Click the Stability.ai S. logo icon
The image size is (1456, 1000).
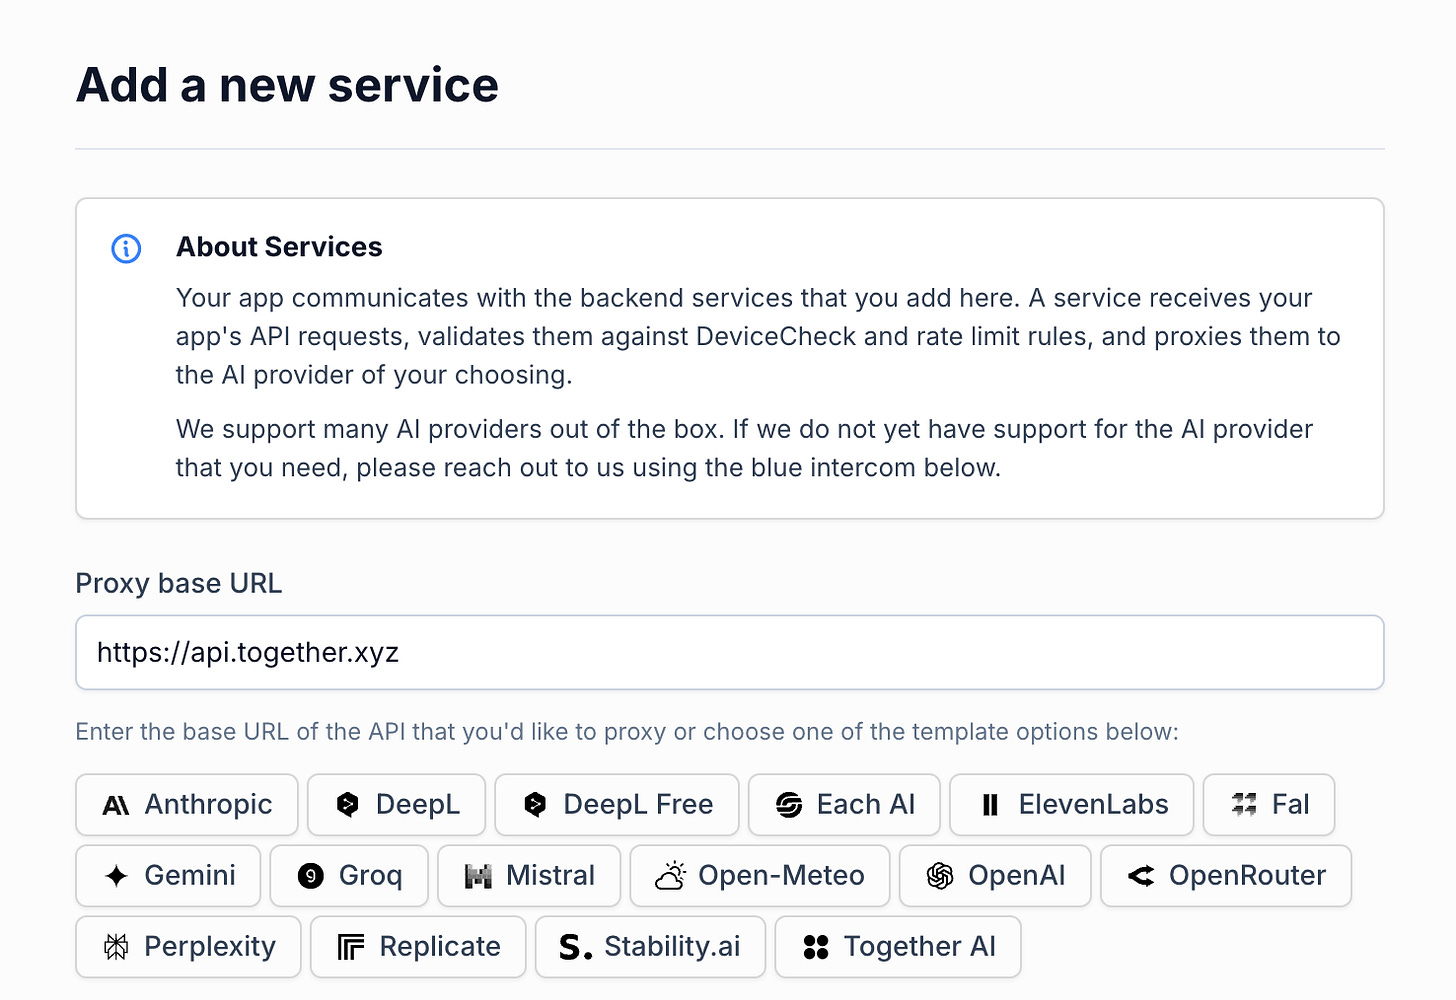[x=575, y=947]
